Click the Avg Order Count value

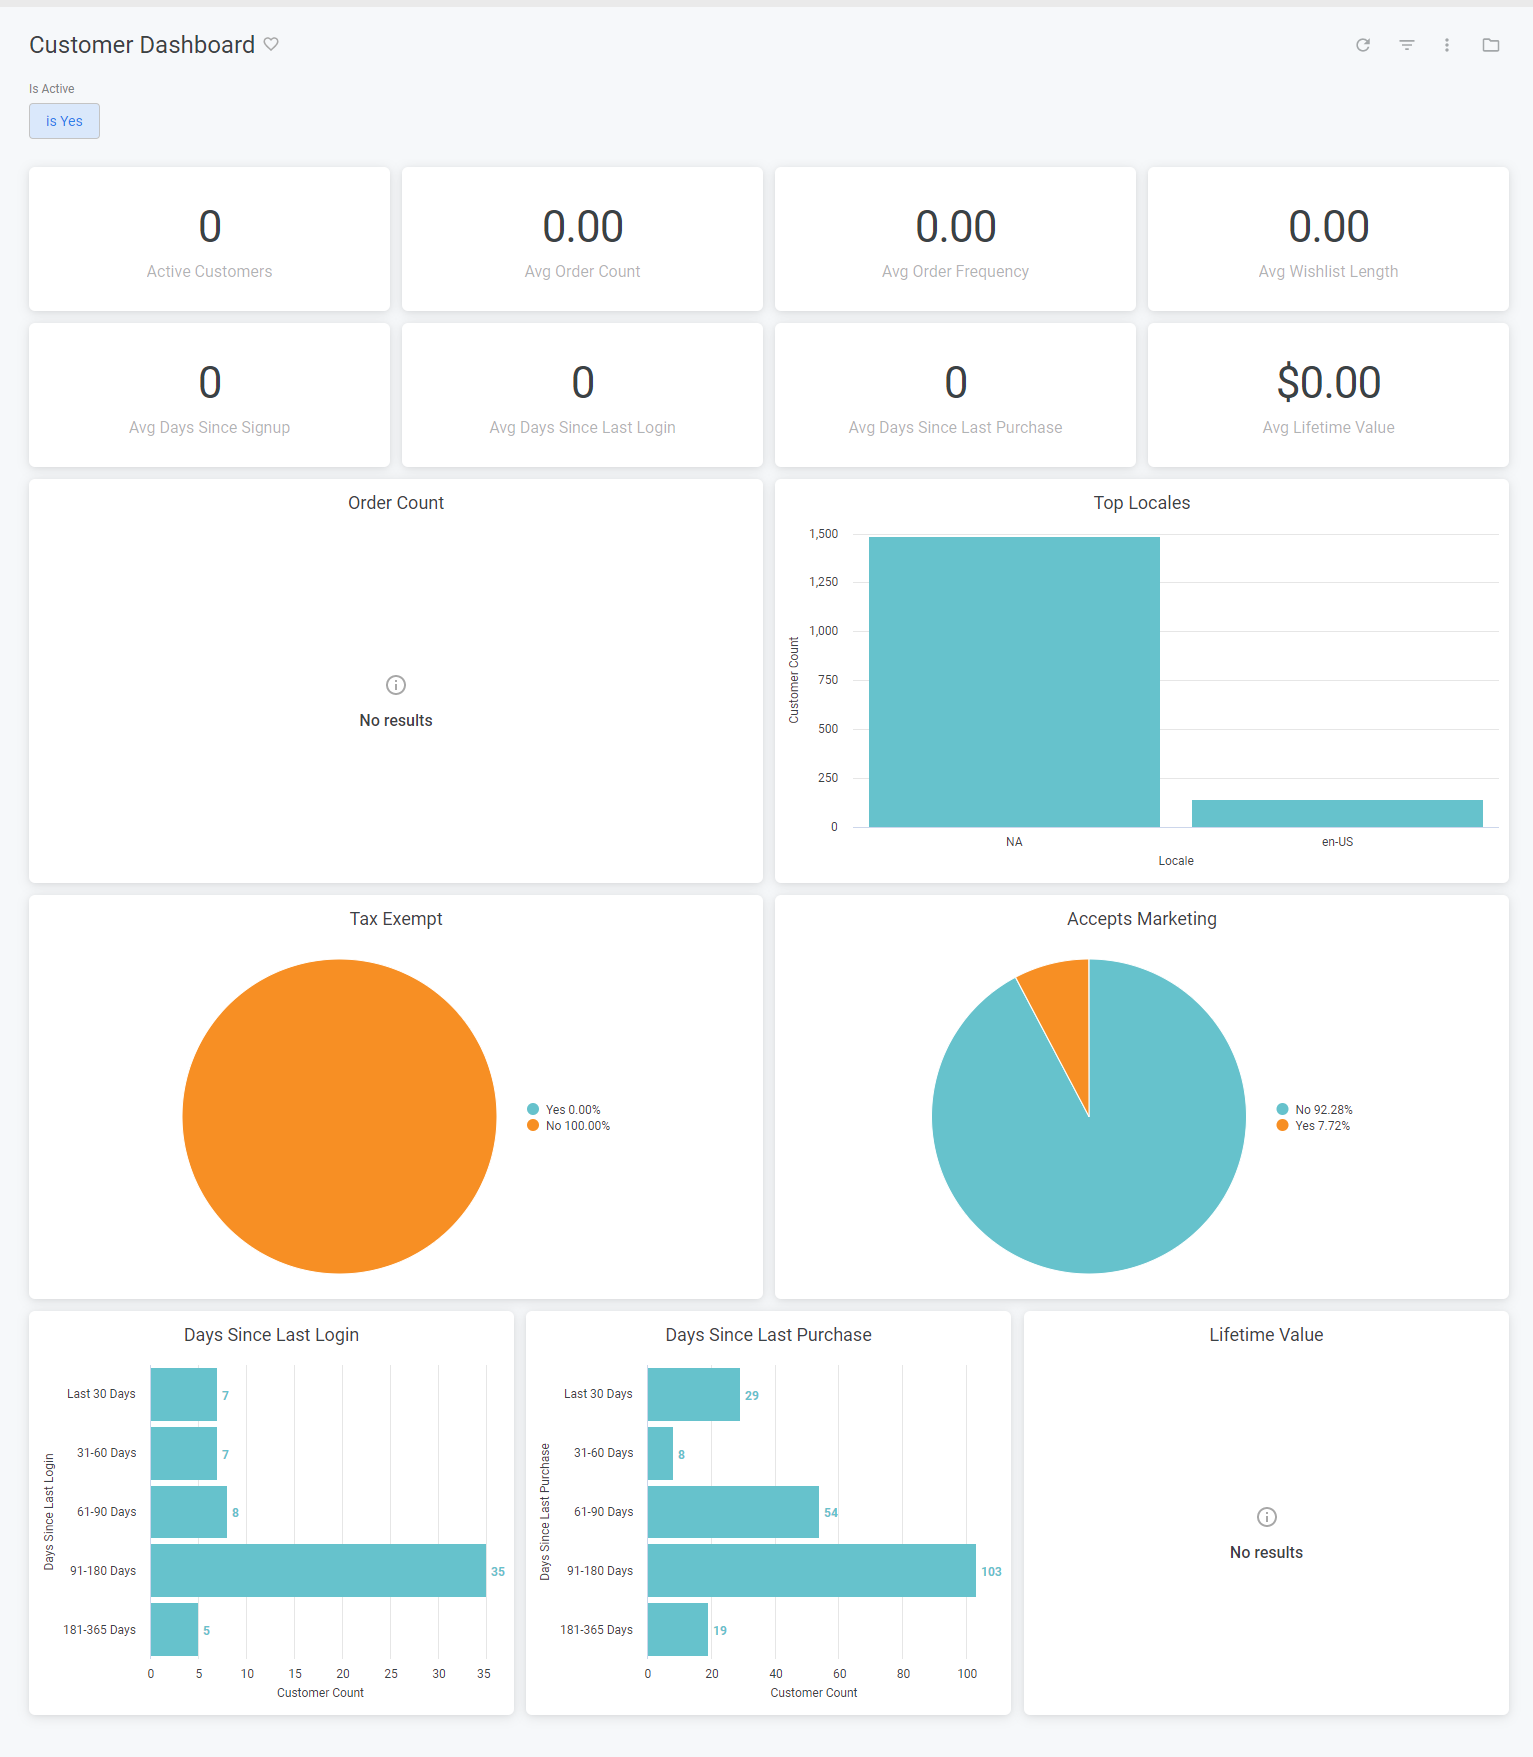click(583, 227)
